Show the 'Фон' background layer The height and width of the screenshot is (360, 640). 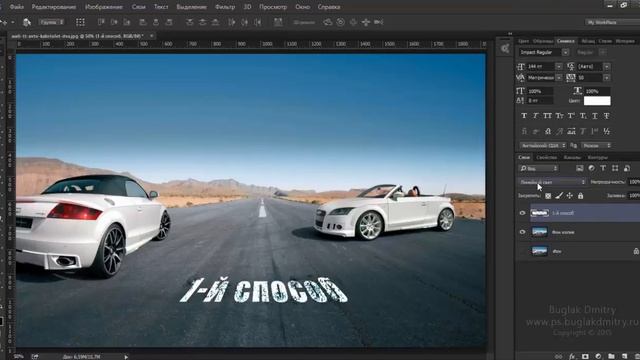[x=522, y=251]
